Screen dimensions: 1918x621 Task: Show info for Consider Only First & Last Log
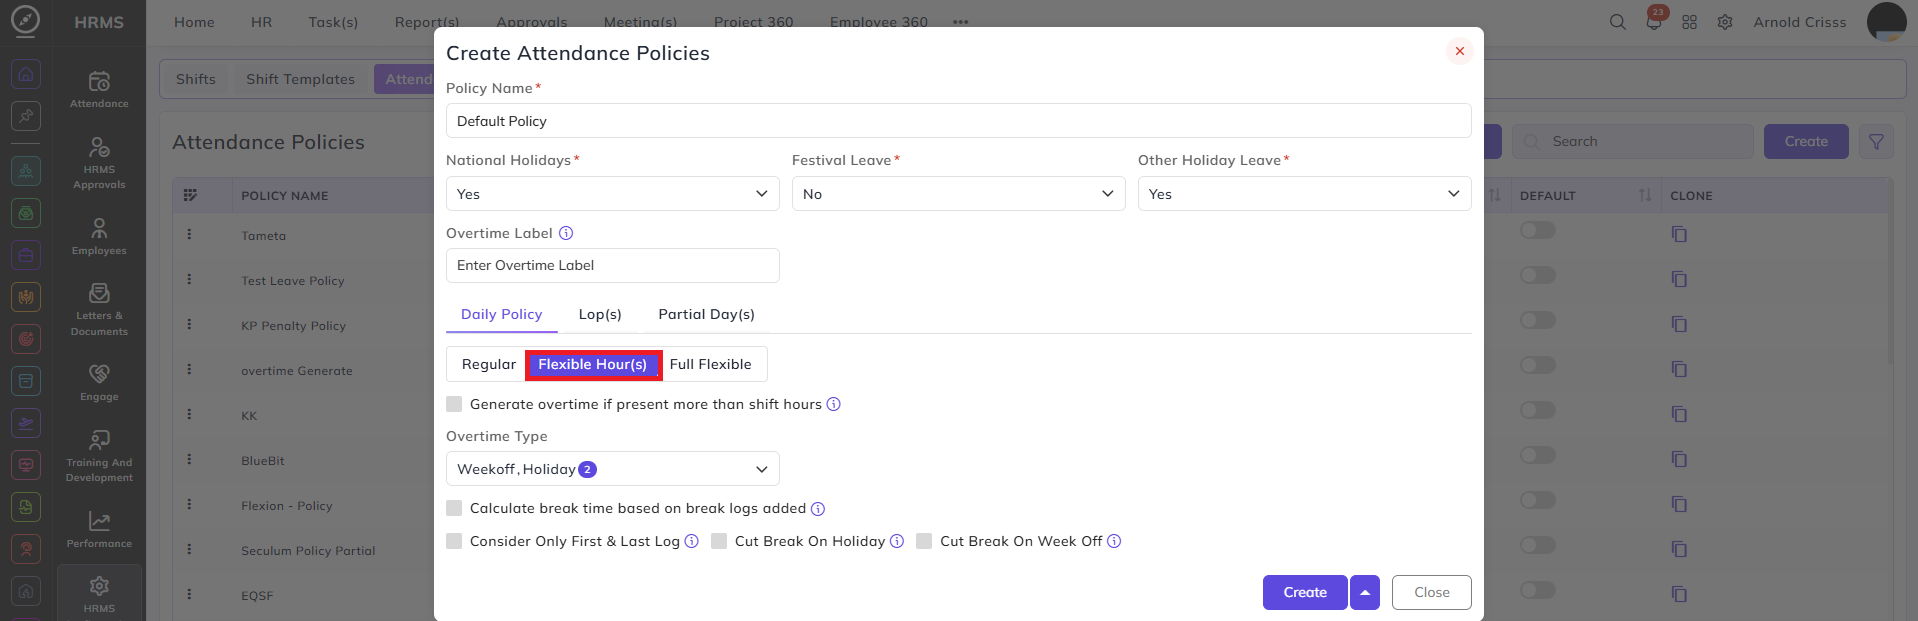coord(691,541)
